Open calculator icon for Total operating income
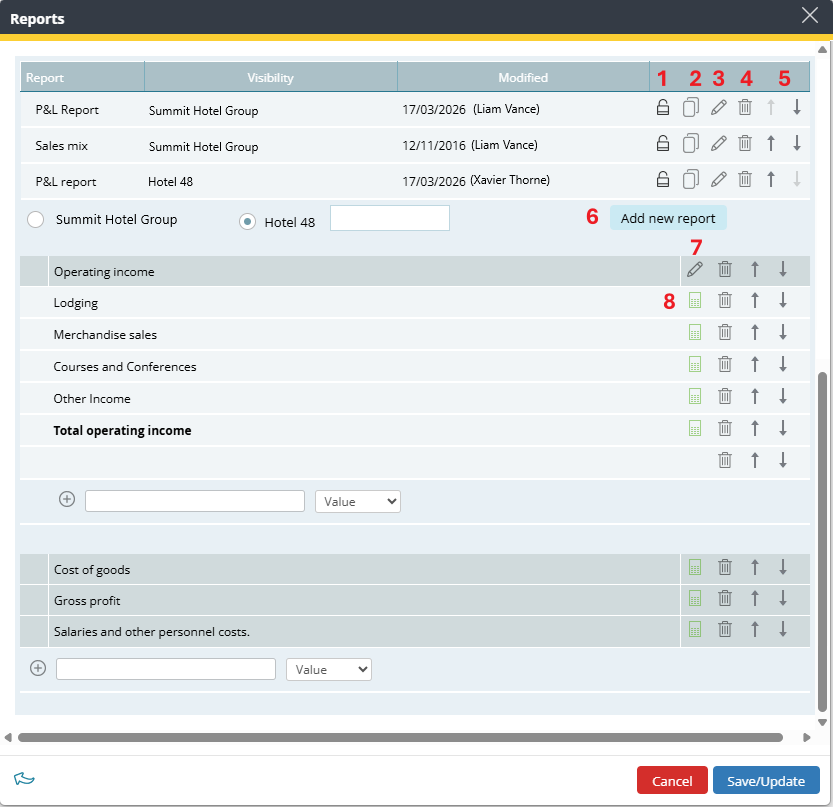 coord(695,428)
